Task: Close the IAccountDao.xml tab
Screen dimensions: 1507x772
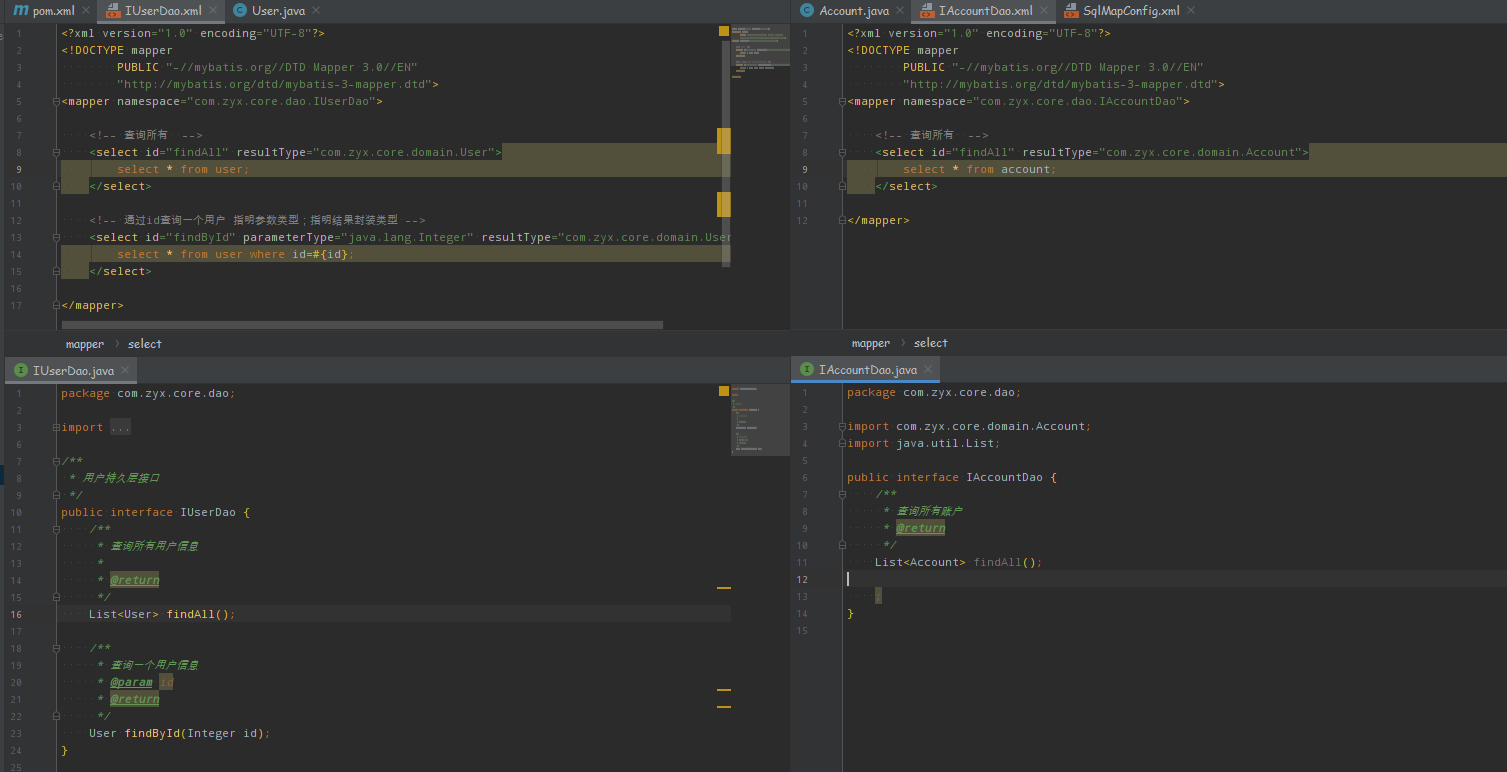Action: click(1044, 11)
